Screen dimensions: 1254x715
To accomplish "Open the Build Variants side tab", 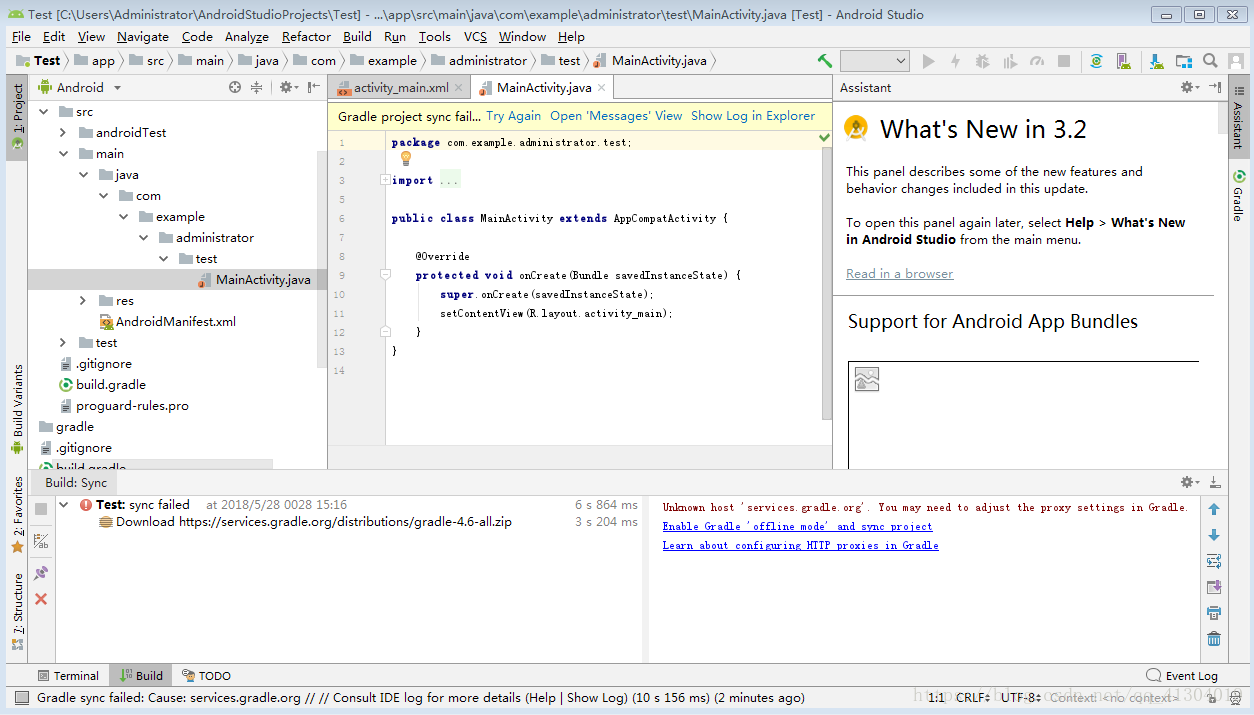I will [x=17, y=408].
